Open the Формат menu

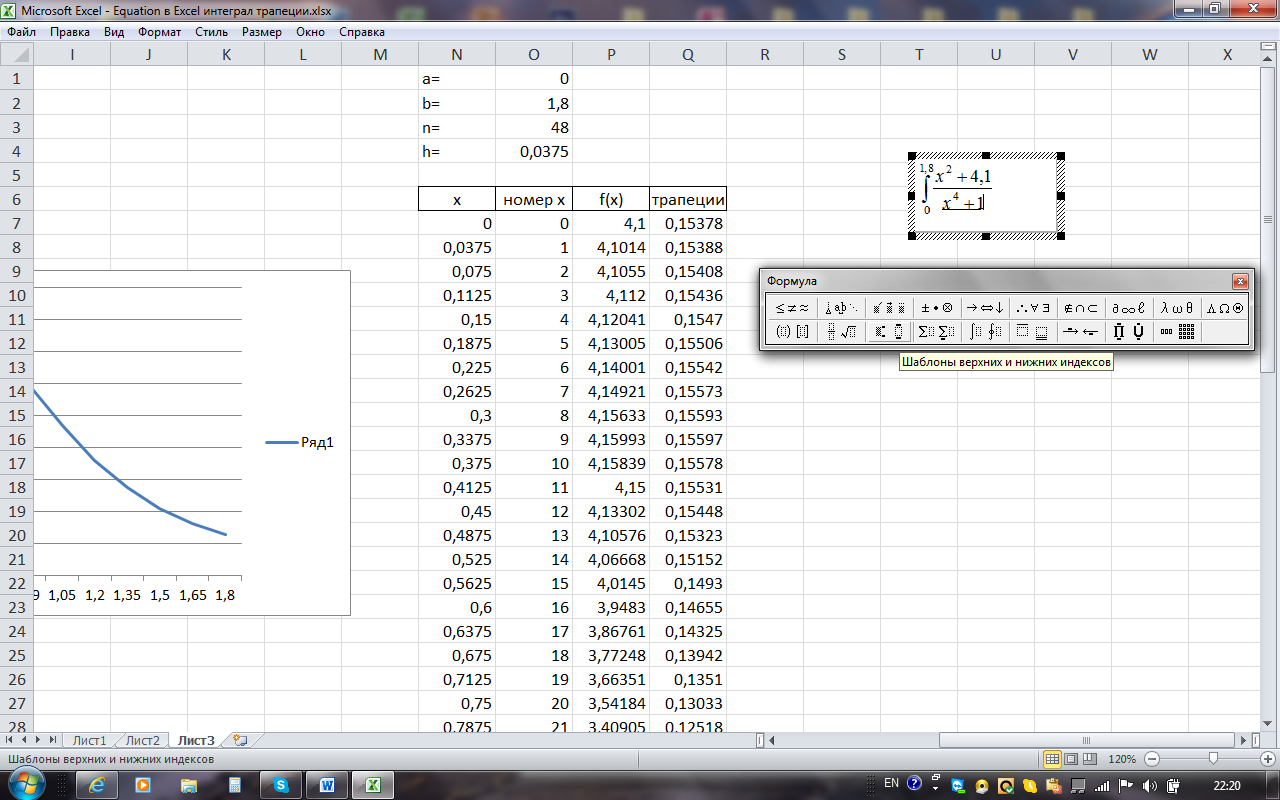[x=160, y=32]
